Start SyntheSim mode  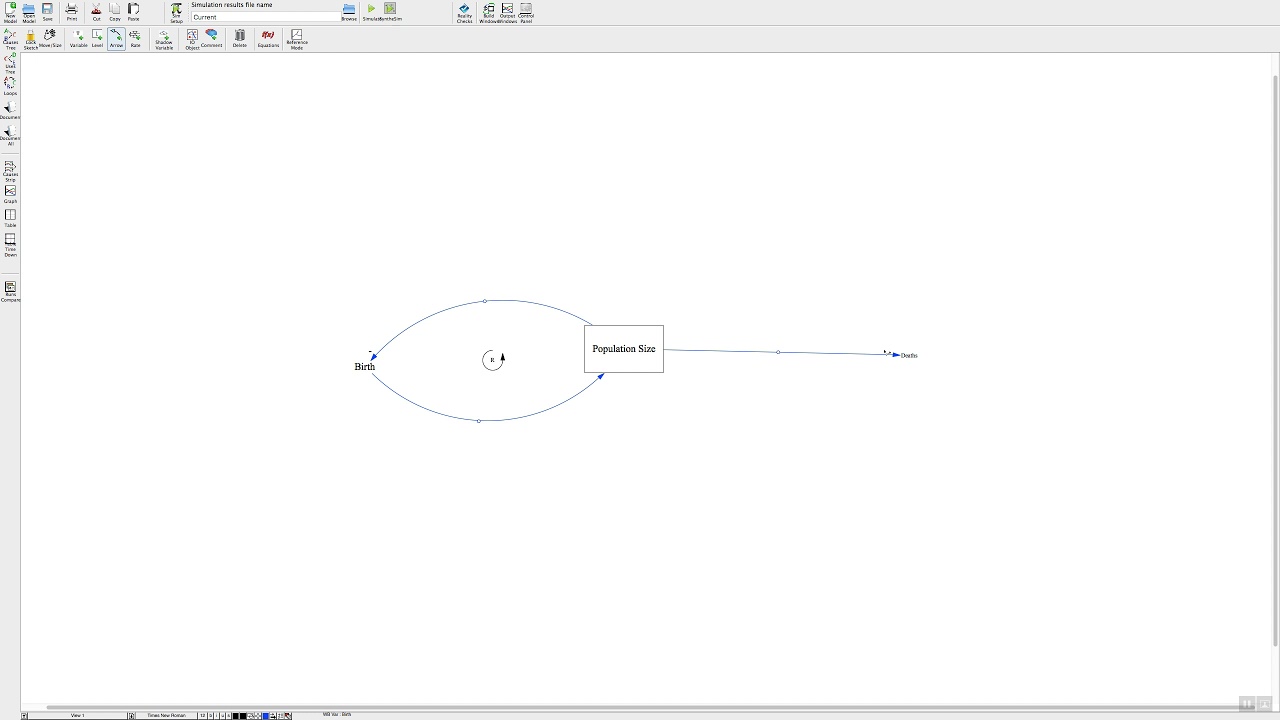pyautogui.click(x=391, y=12)
